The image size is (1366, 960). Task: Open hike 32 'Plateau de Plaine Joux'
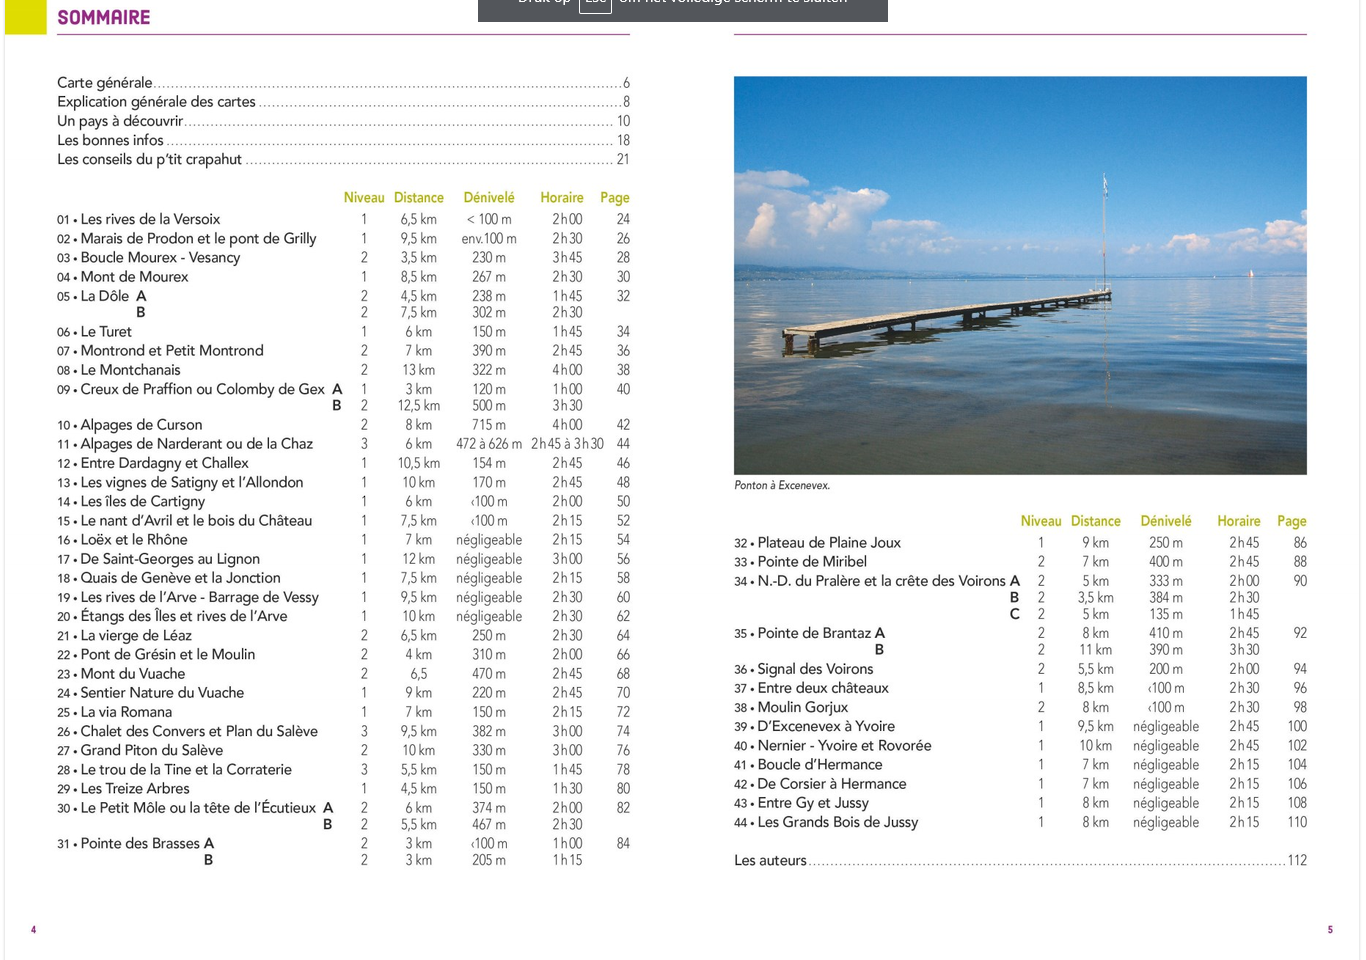click(828, 543)
